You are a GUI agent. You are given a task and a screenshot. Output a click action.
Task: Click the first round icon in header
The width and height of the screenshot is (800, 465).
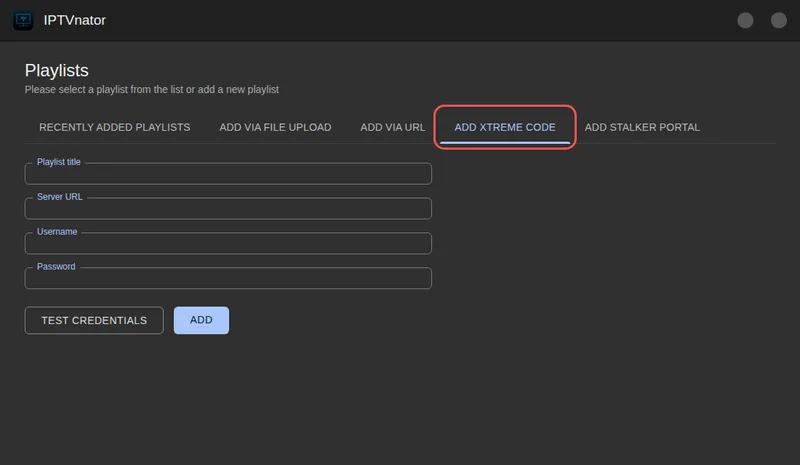pos(745,20)
